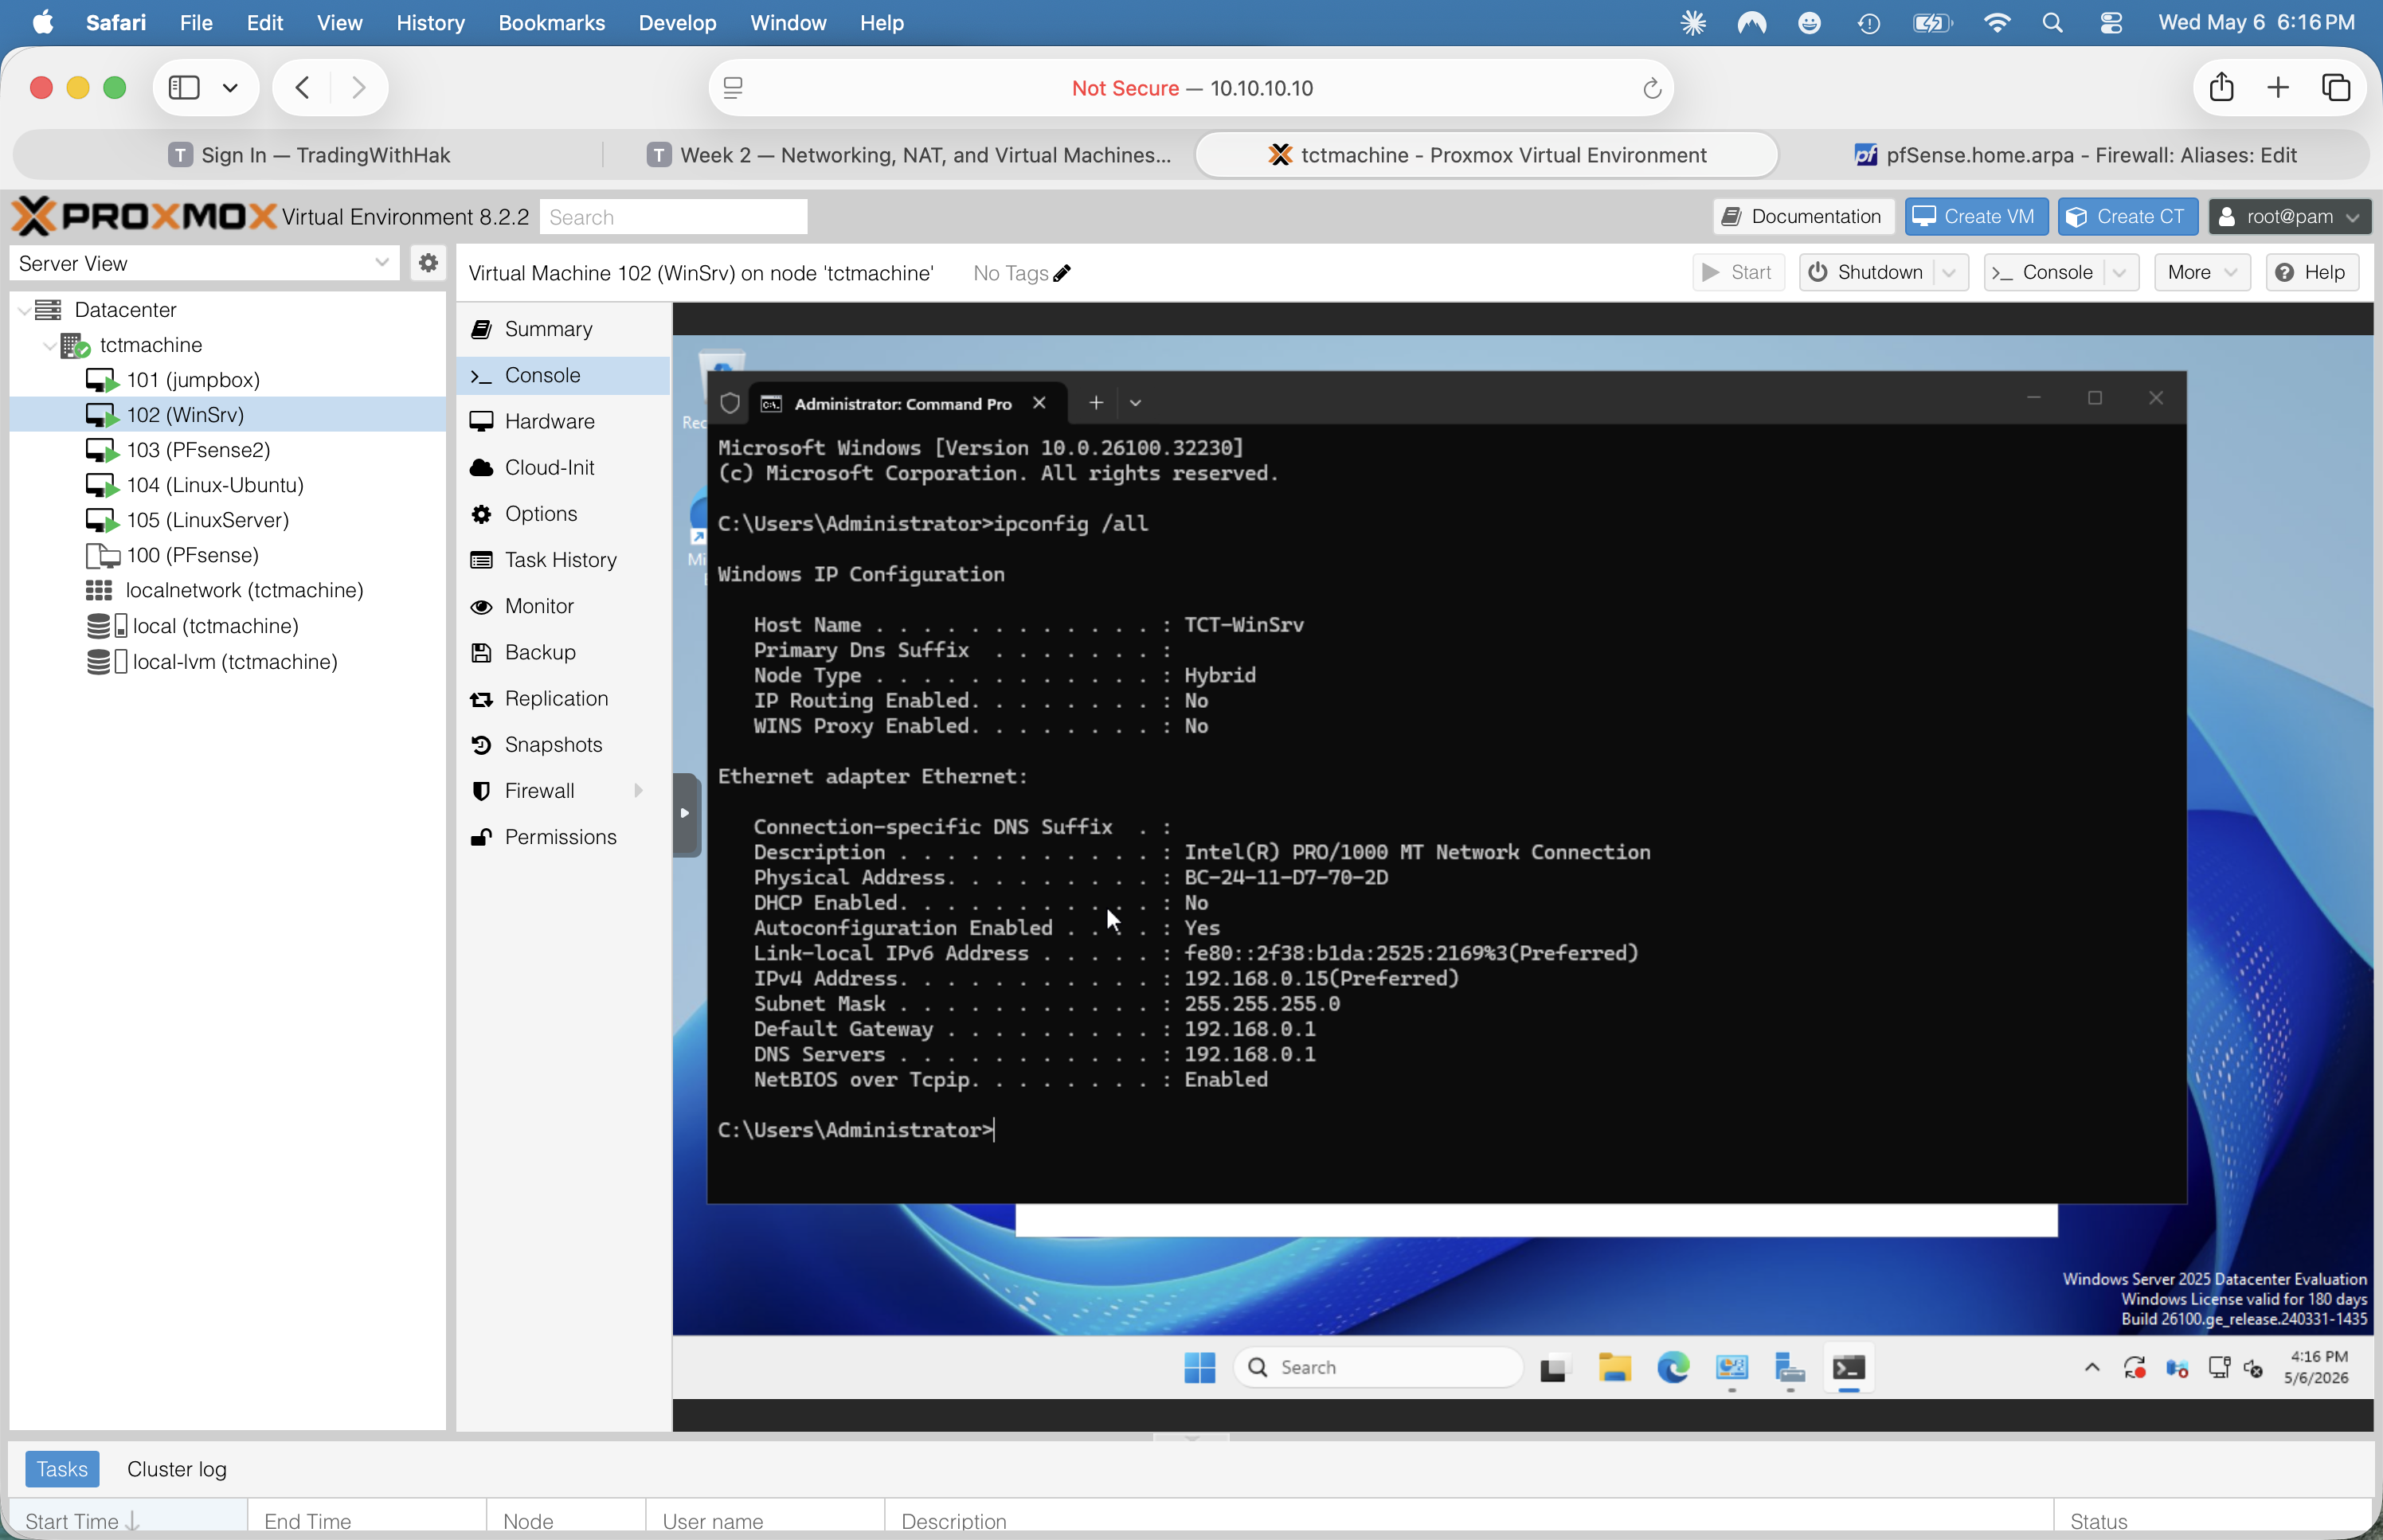Open Safari Develop menu

pyautogui.click(x=677, y=22)
